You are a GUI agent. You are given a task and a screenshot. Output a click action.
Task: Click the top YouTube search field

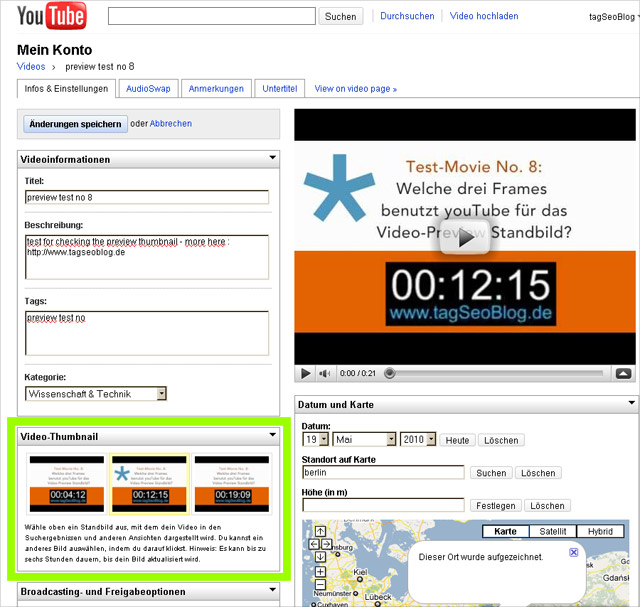click(x=212, y=16)
